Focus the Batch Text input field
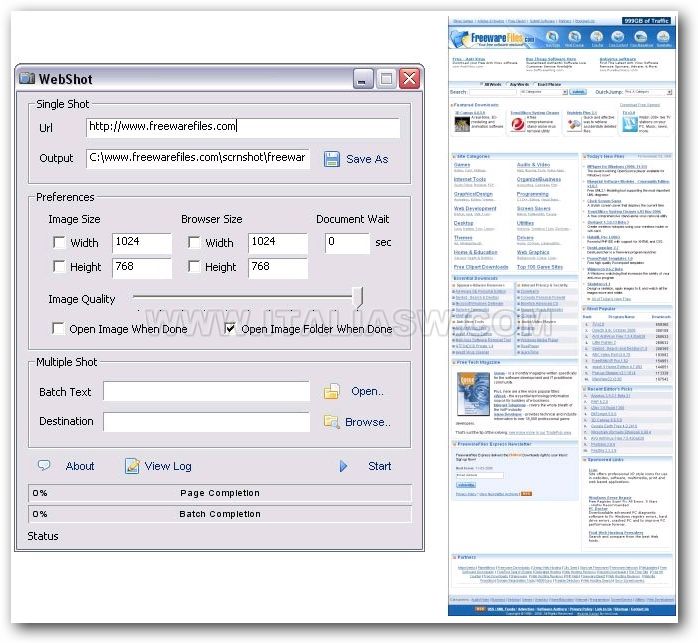Viewport: 698px width, 643px height. point(207,391)
